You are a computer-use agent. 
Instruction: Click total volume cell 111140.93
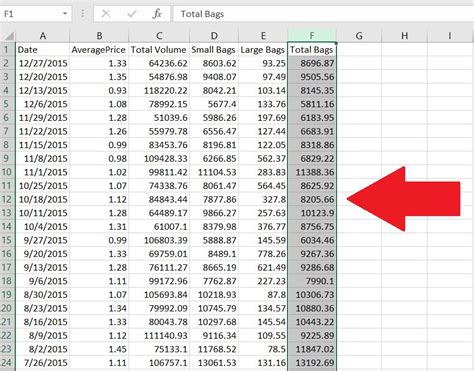coord(159,335)
